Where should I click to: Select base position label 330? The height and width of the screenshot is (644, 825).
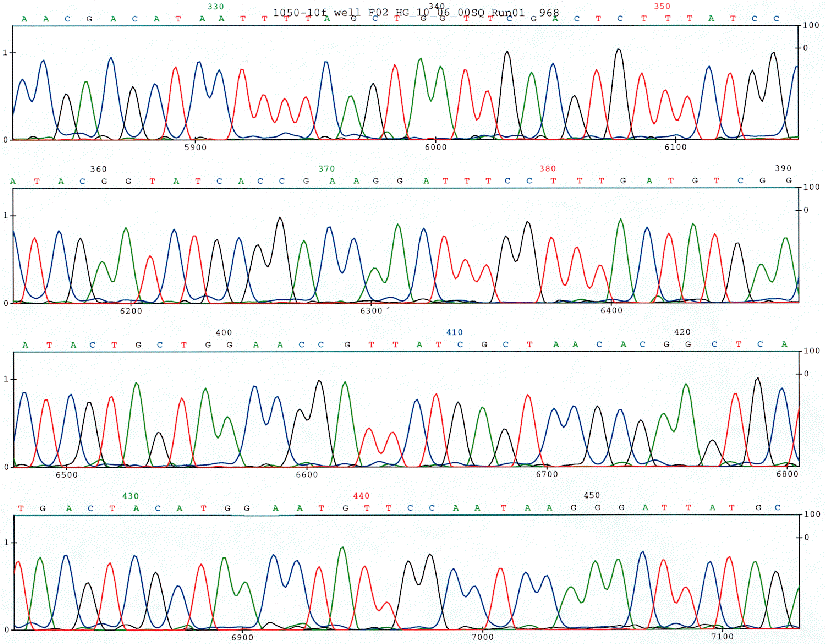coord(216,6)
